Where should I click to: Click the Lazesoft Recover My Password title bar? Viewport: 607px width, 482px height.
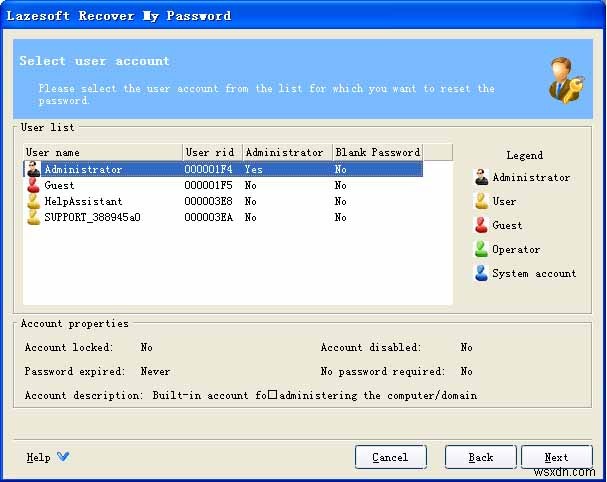click(x=304, y=15)
